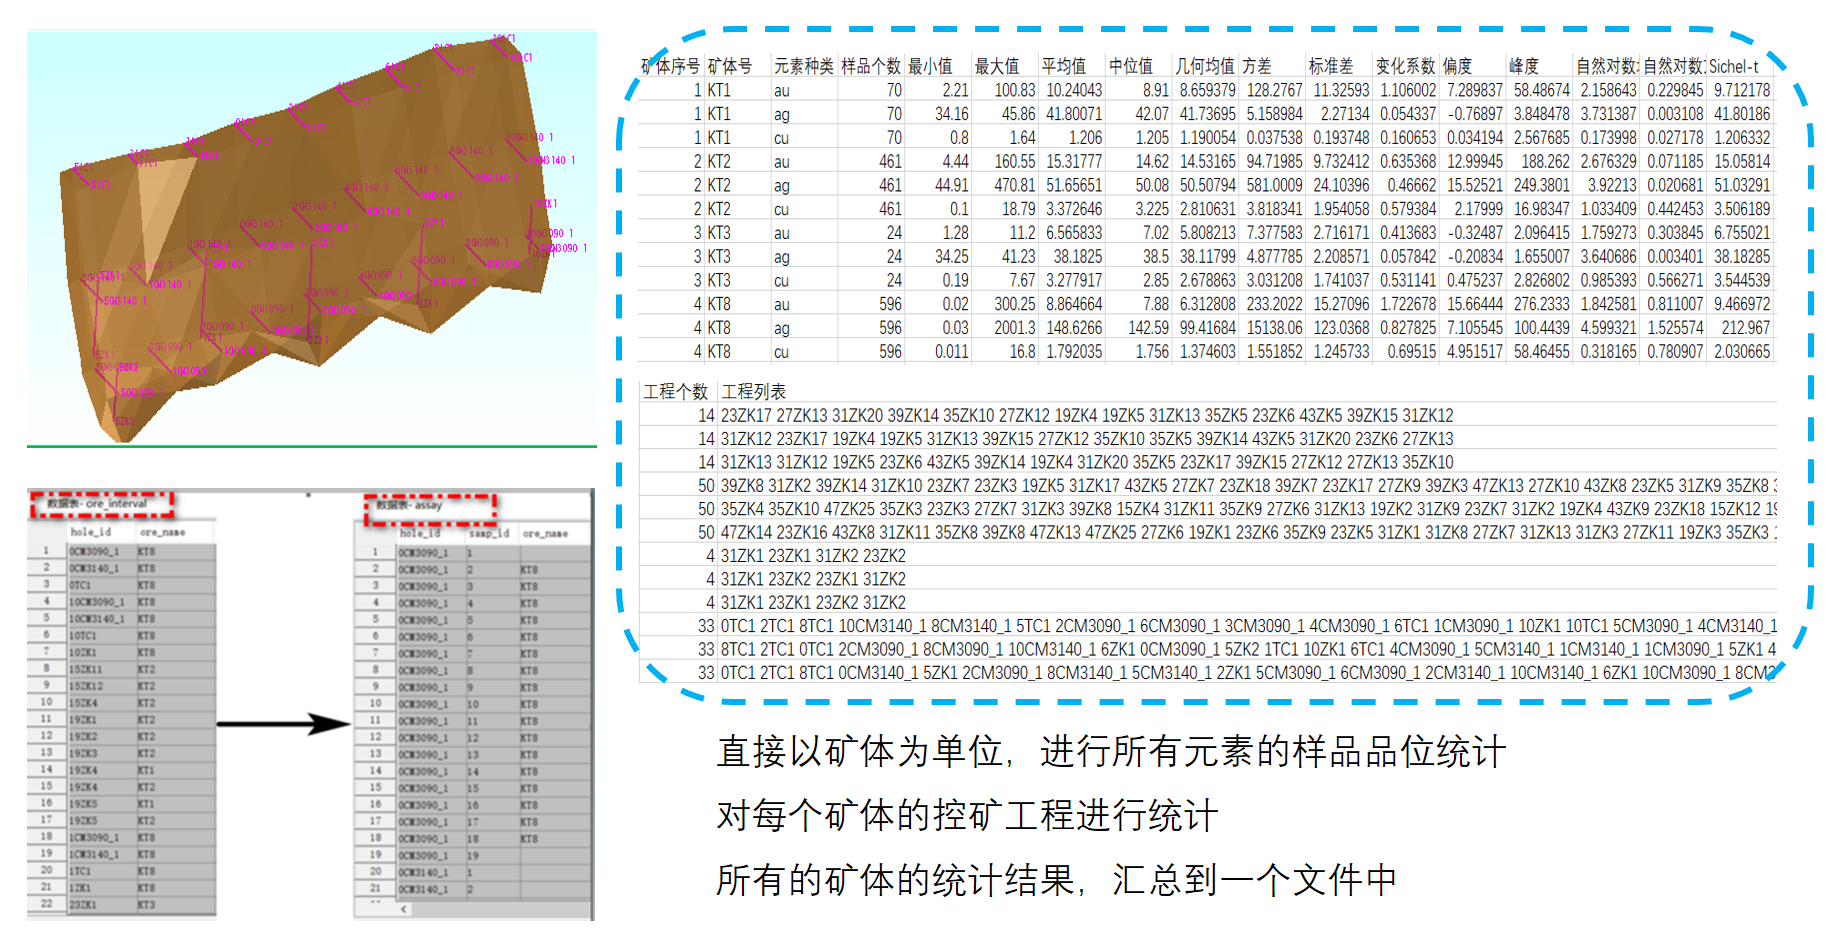
Task: Click the 15138.06 variance cell
Action: [1274, 328]
